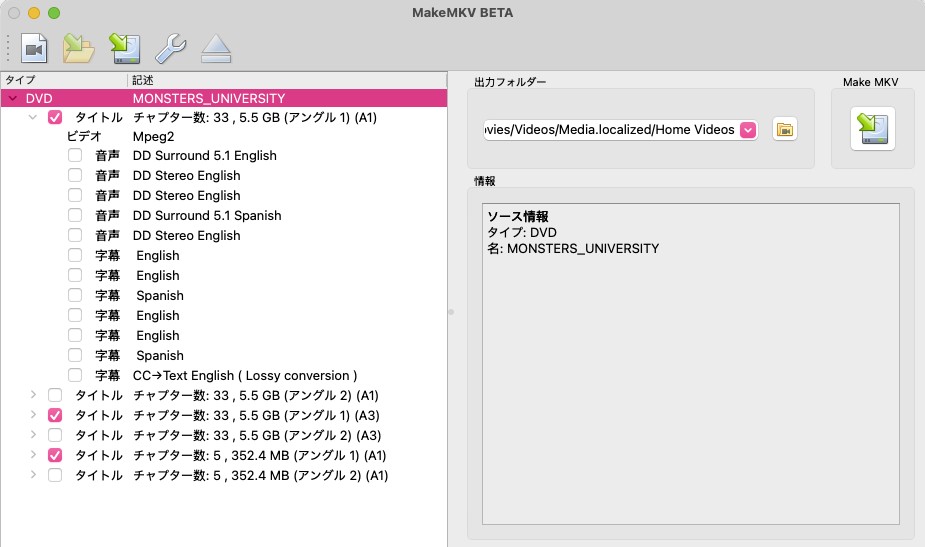Screen dimensions: 925x547
Task: Click the タイプ column header
Action: click(x=64, y=80)
